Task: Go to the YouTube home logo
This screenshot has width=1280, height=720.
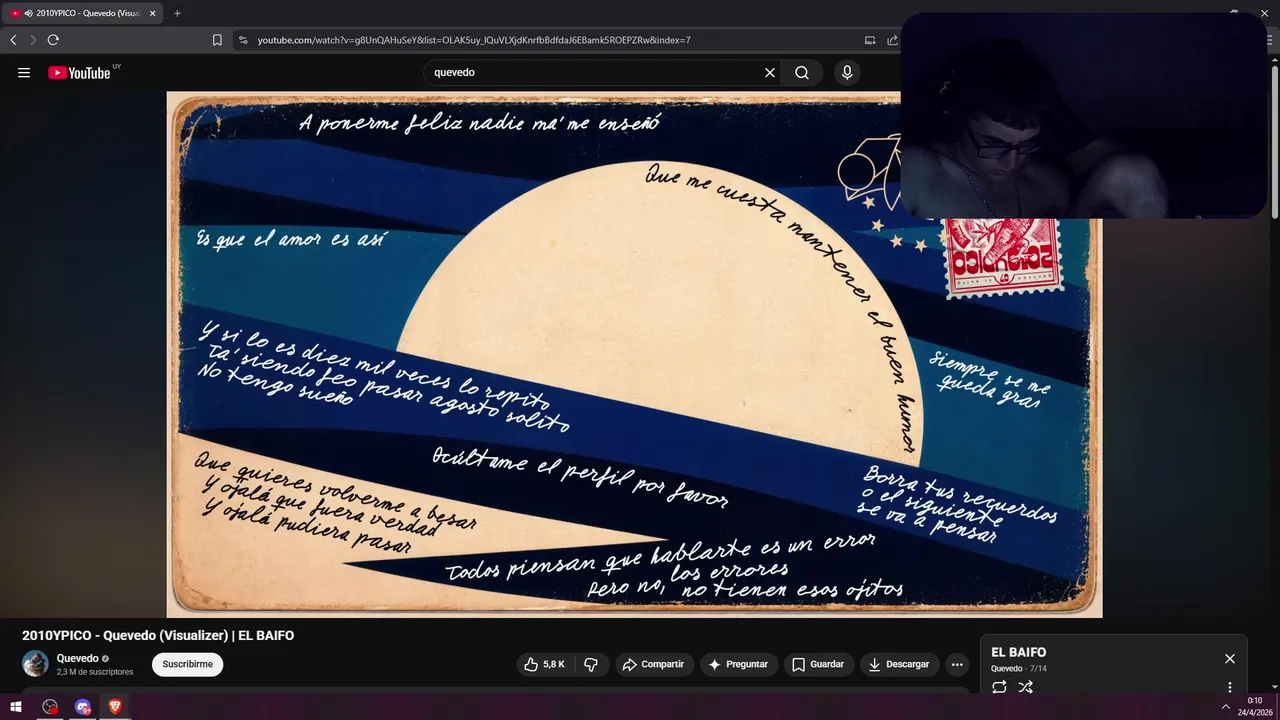Action: click(x=79, y=72)
